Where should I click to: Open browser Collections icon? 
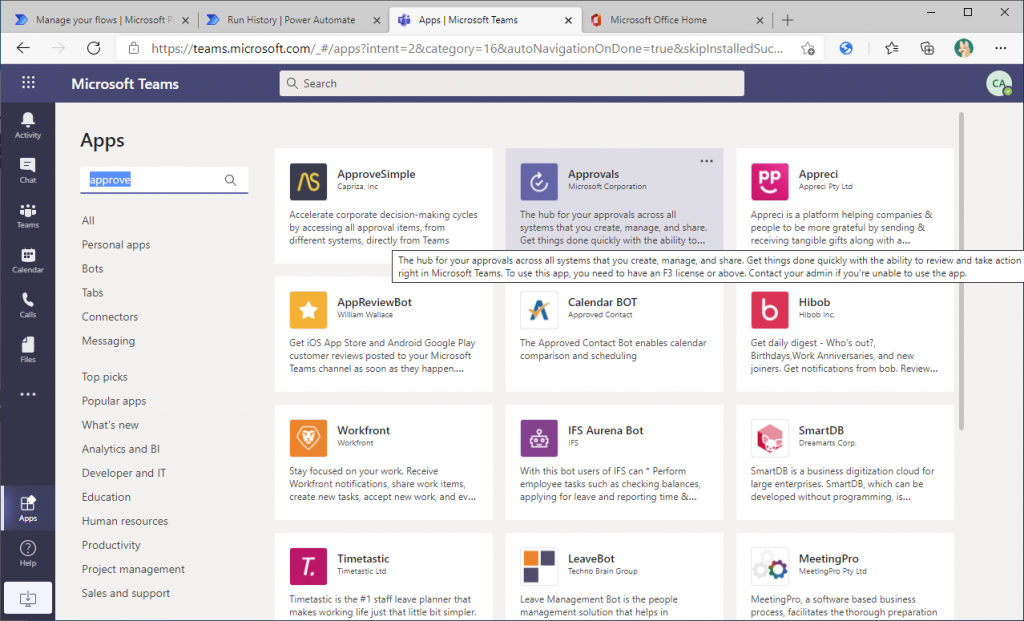(927, 48)
